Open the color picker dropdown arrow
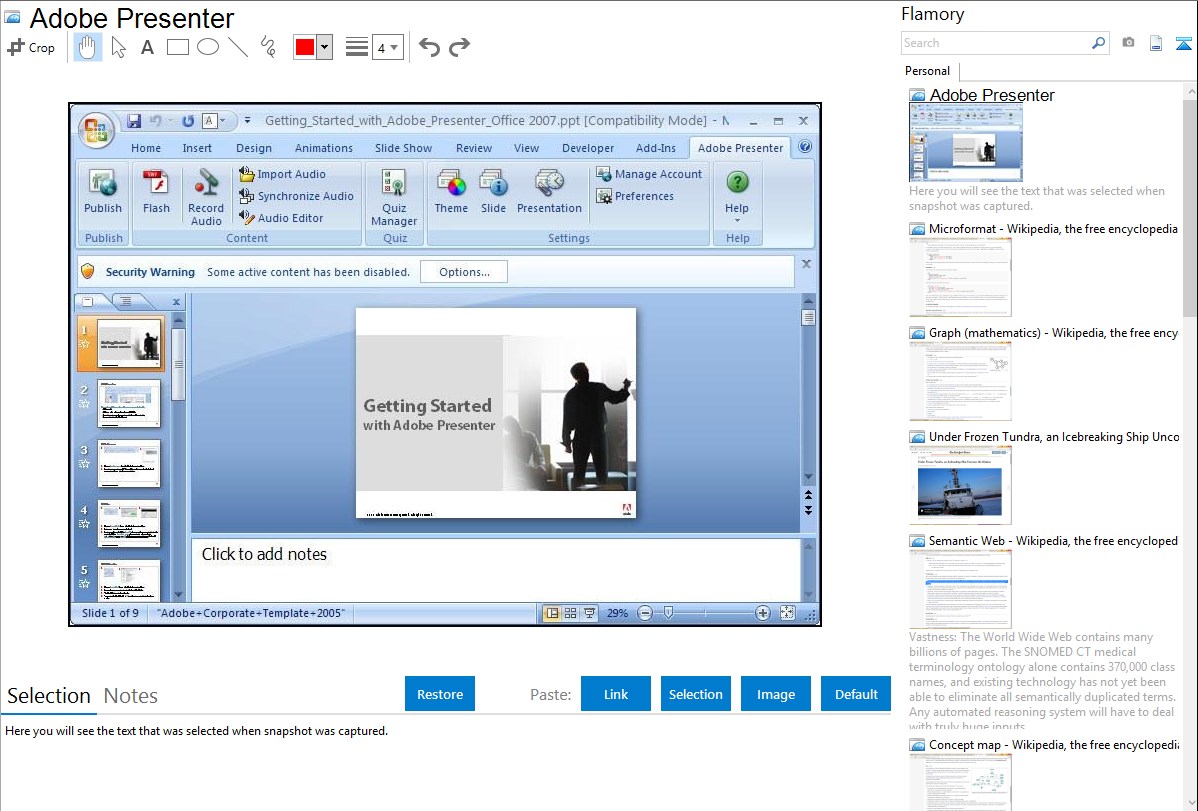This screenshot has width=1198, height=811. 325,47
